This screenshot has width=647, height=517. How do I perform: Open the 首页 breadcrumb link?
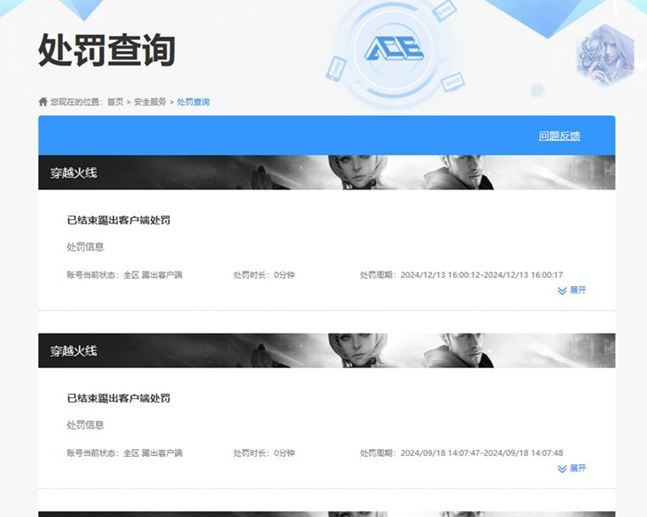[116, 102]
